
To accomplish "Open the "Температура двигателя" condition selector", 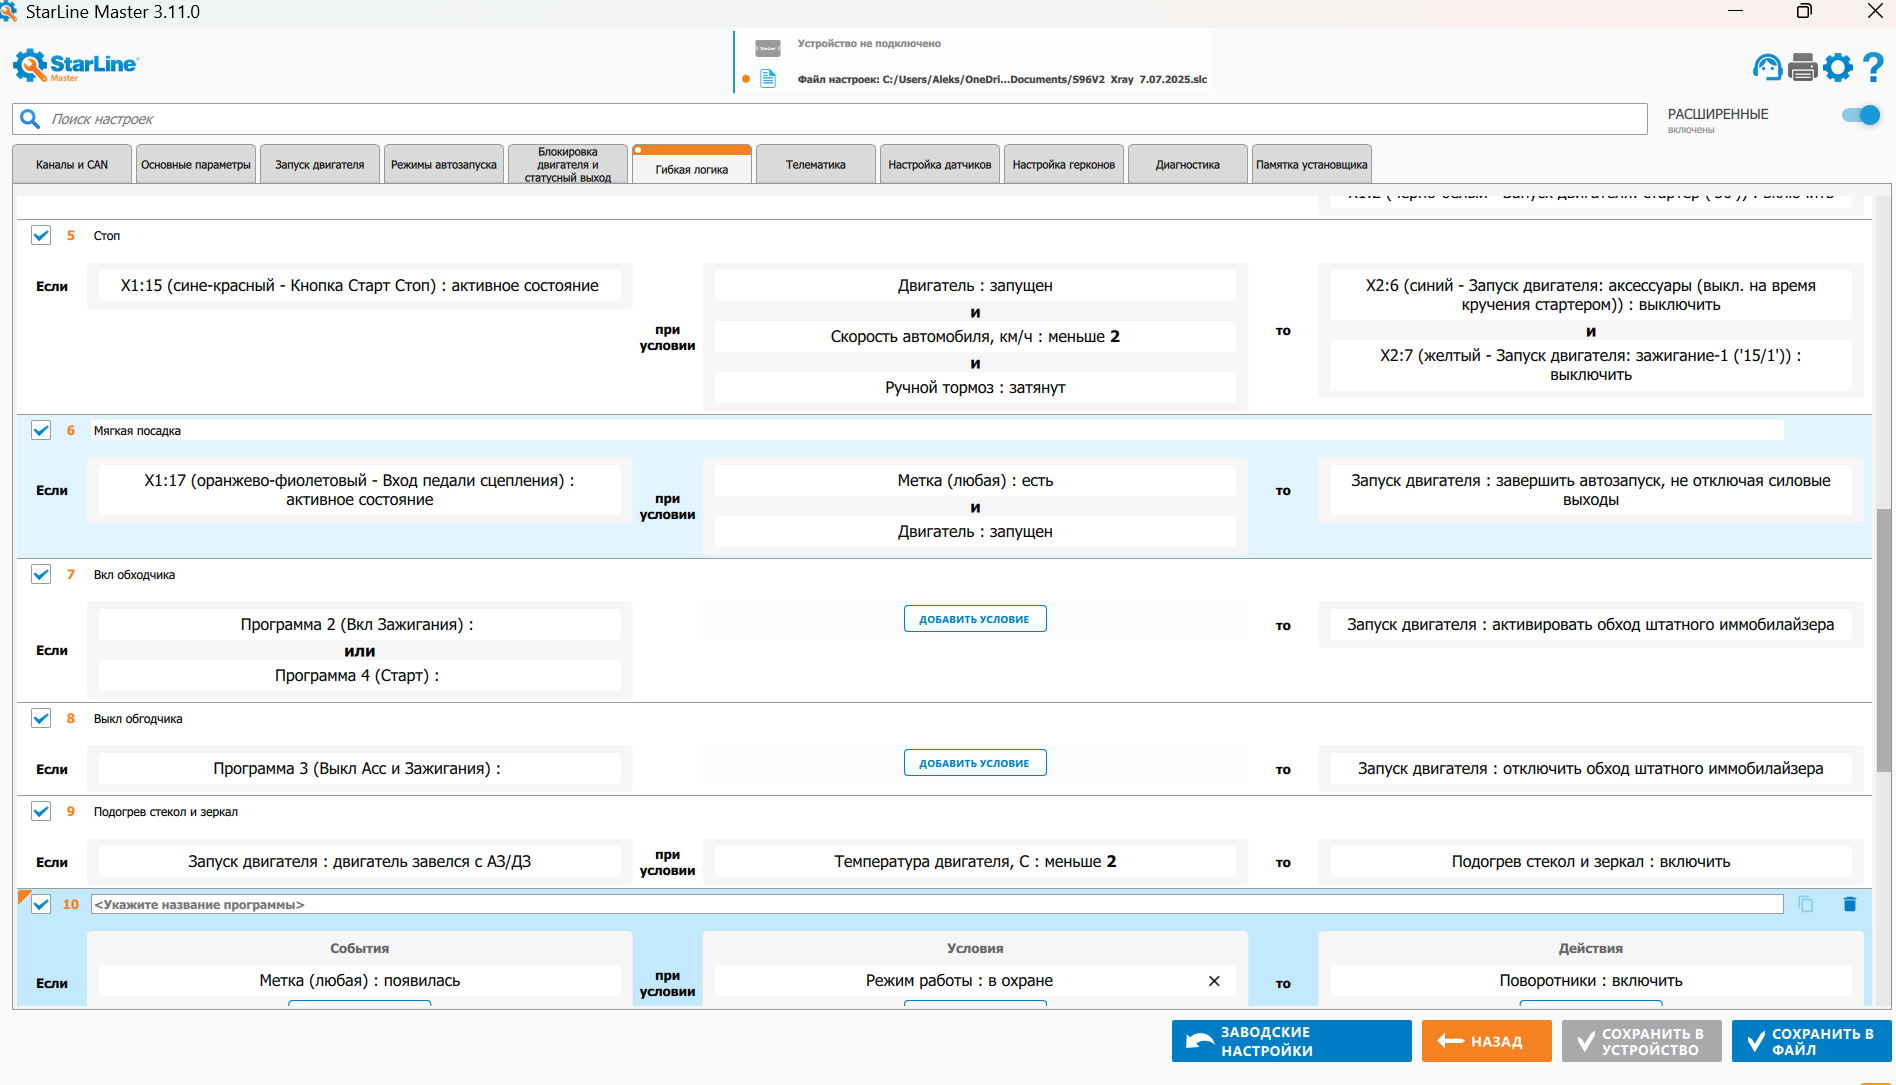I will (975, 862).
